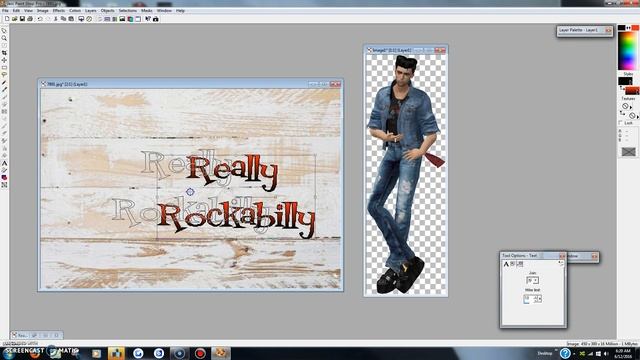Switch to third tab in Tool Options window

click(x=520, y=264)
